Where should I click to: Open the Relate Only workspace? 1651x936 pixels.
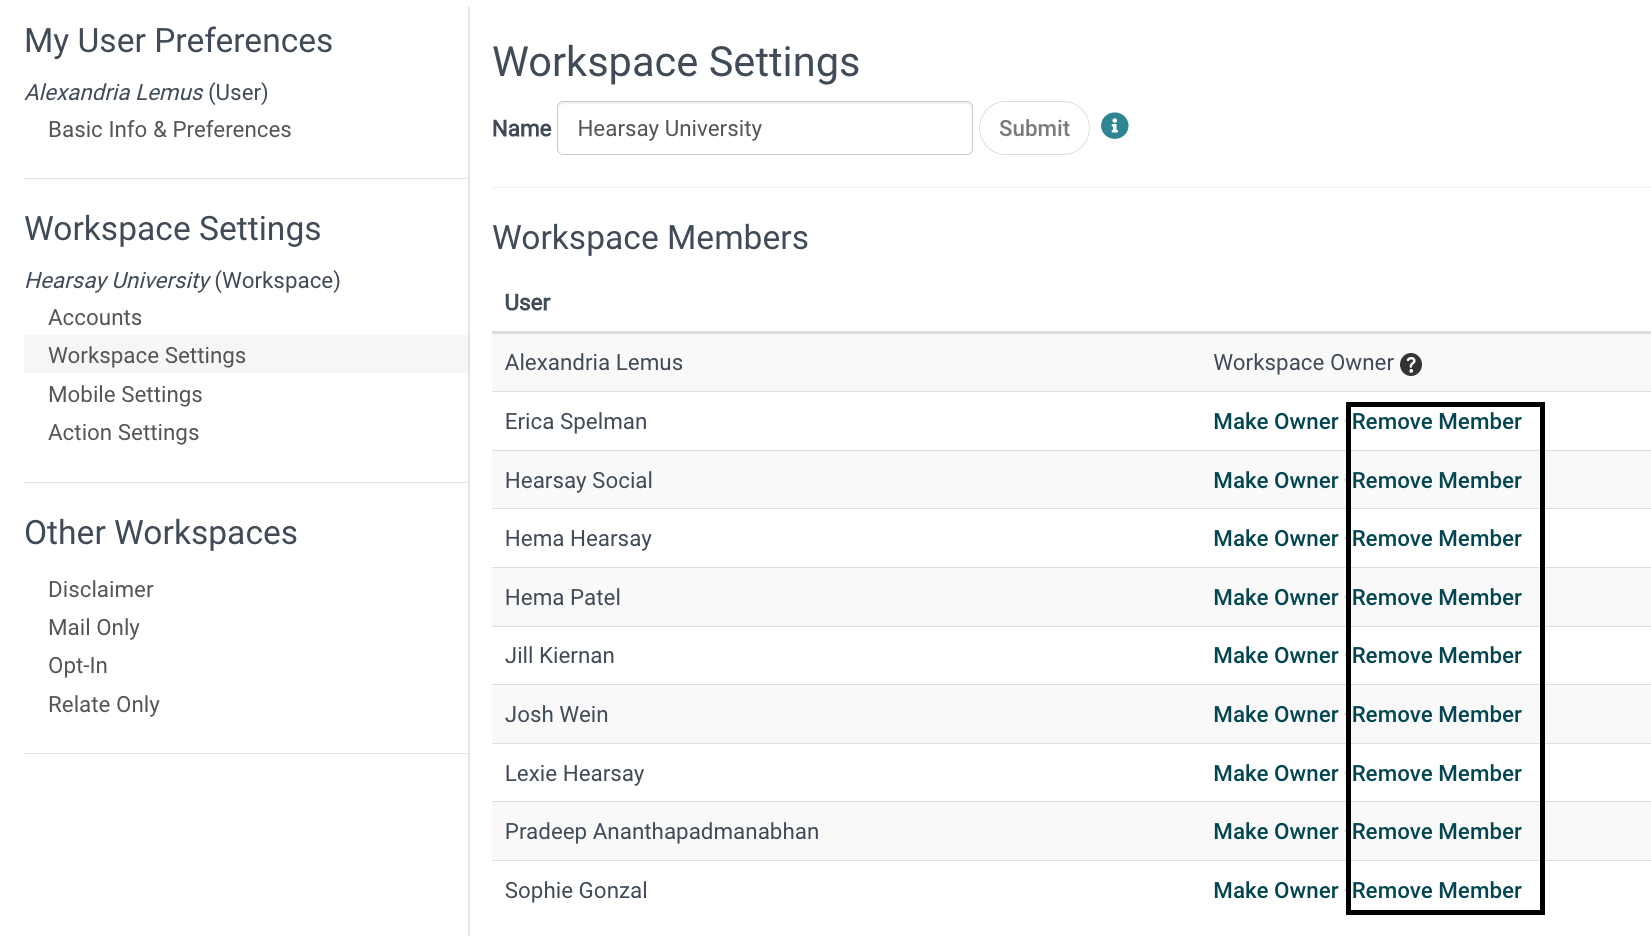point(103,704)
